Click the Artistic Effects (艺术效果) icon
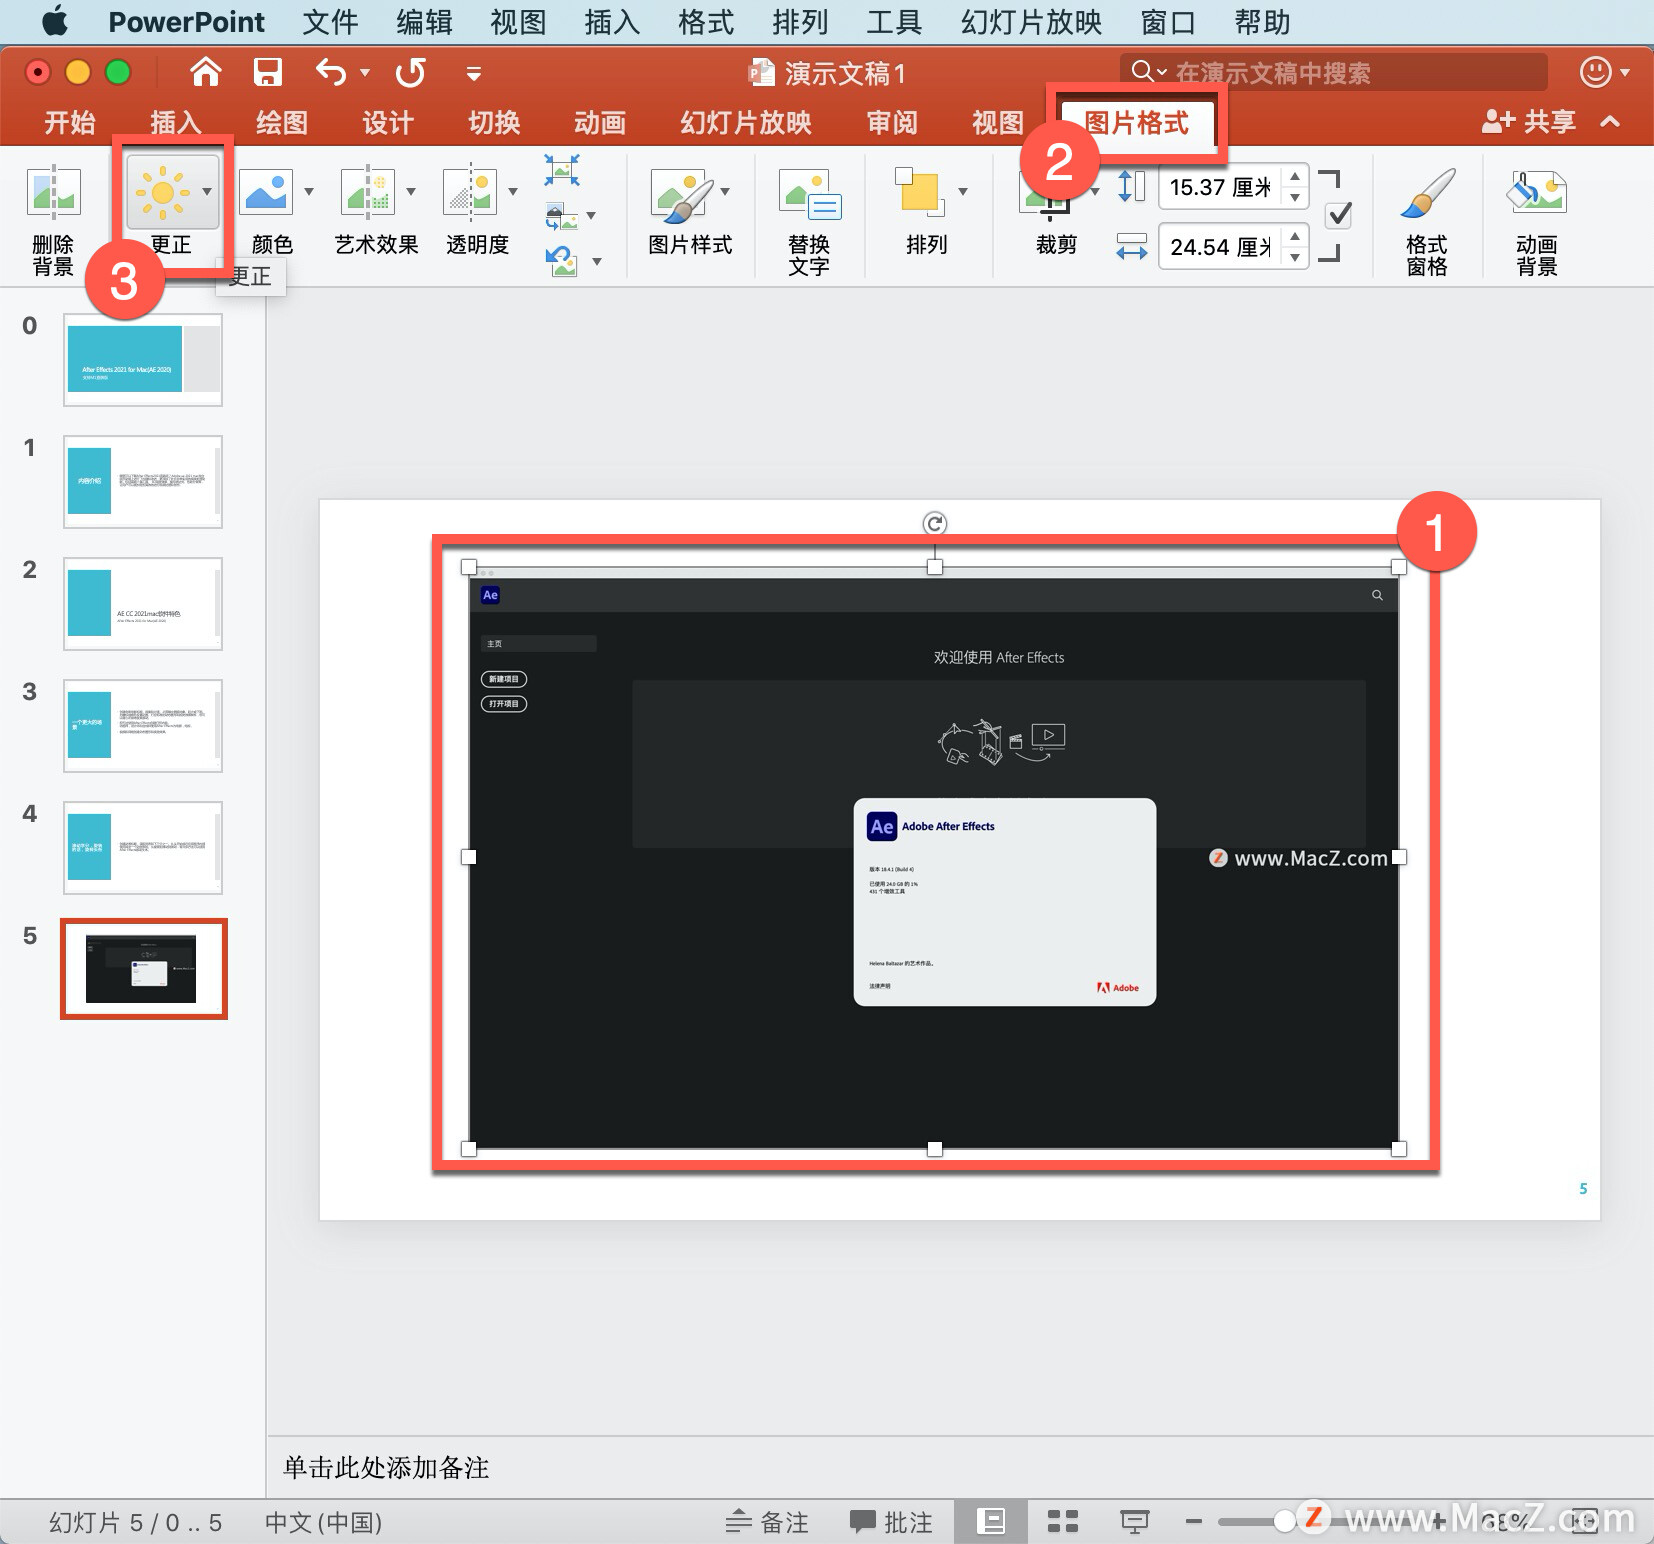The image size is (1654, 1544). pyautogui.click(x=366, y=192)
